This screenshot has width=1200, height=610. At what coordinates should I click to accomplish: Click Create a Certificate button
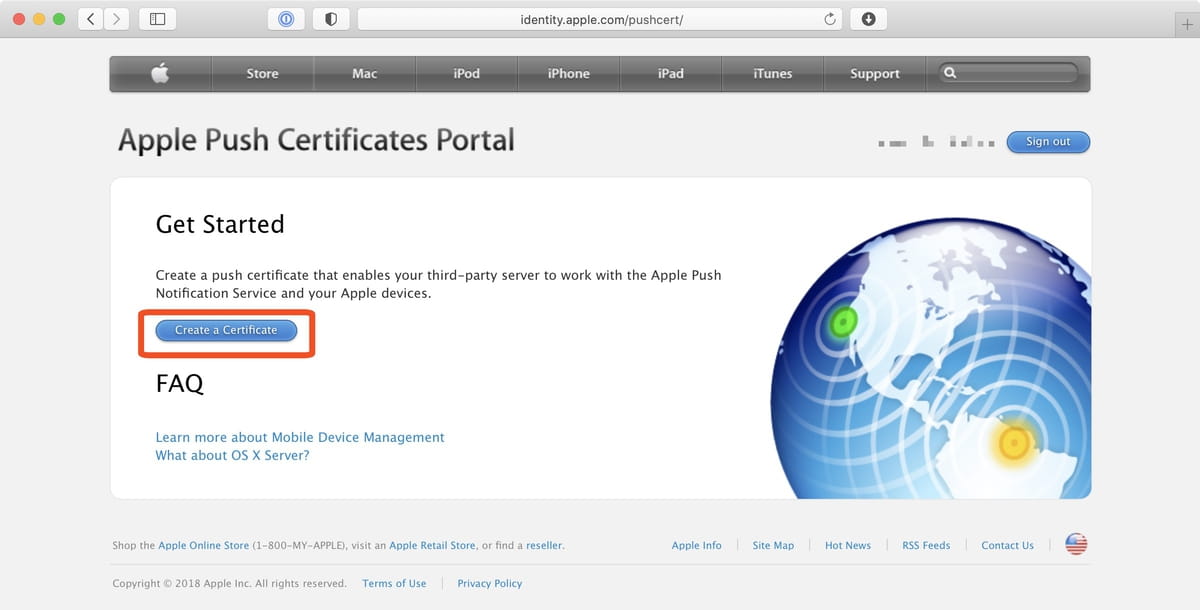point(226,330)
